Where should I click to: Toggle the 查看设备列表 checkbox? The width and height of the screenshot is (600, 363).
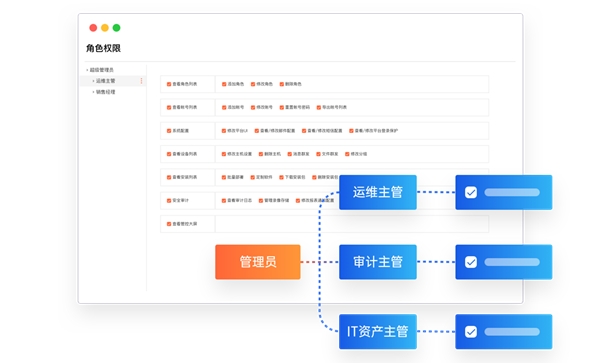(169, 154)
